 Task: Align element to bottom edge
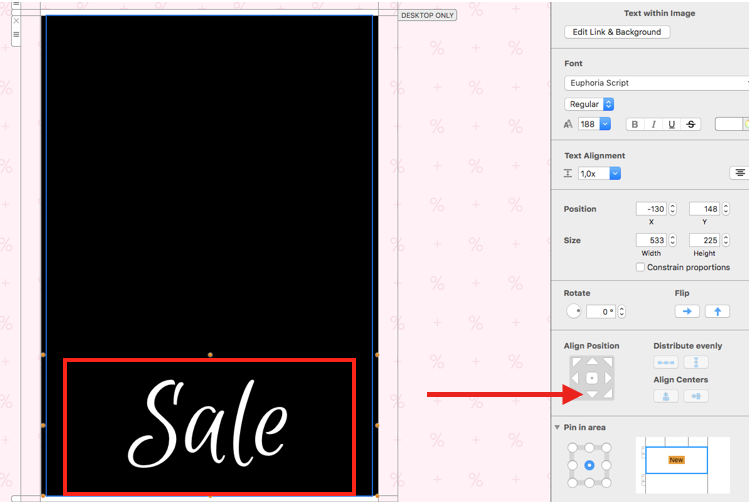(x=592, y=395)
